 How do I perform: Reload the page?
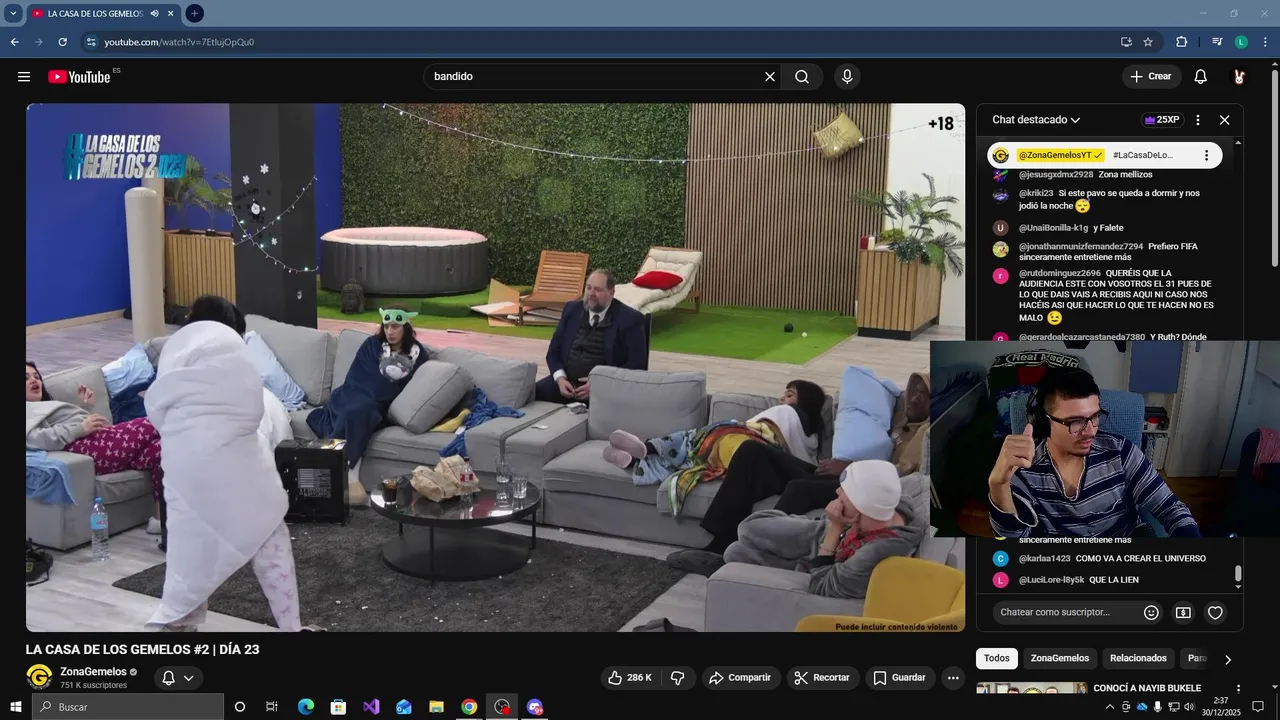tap(62, 42)
